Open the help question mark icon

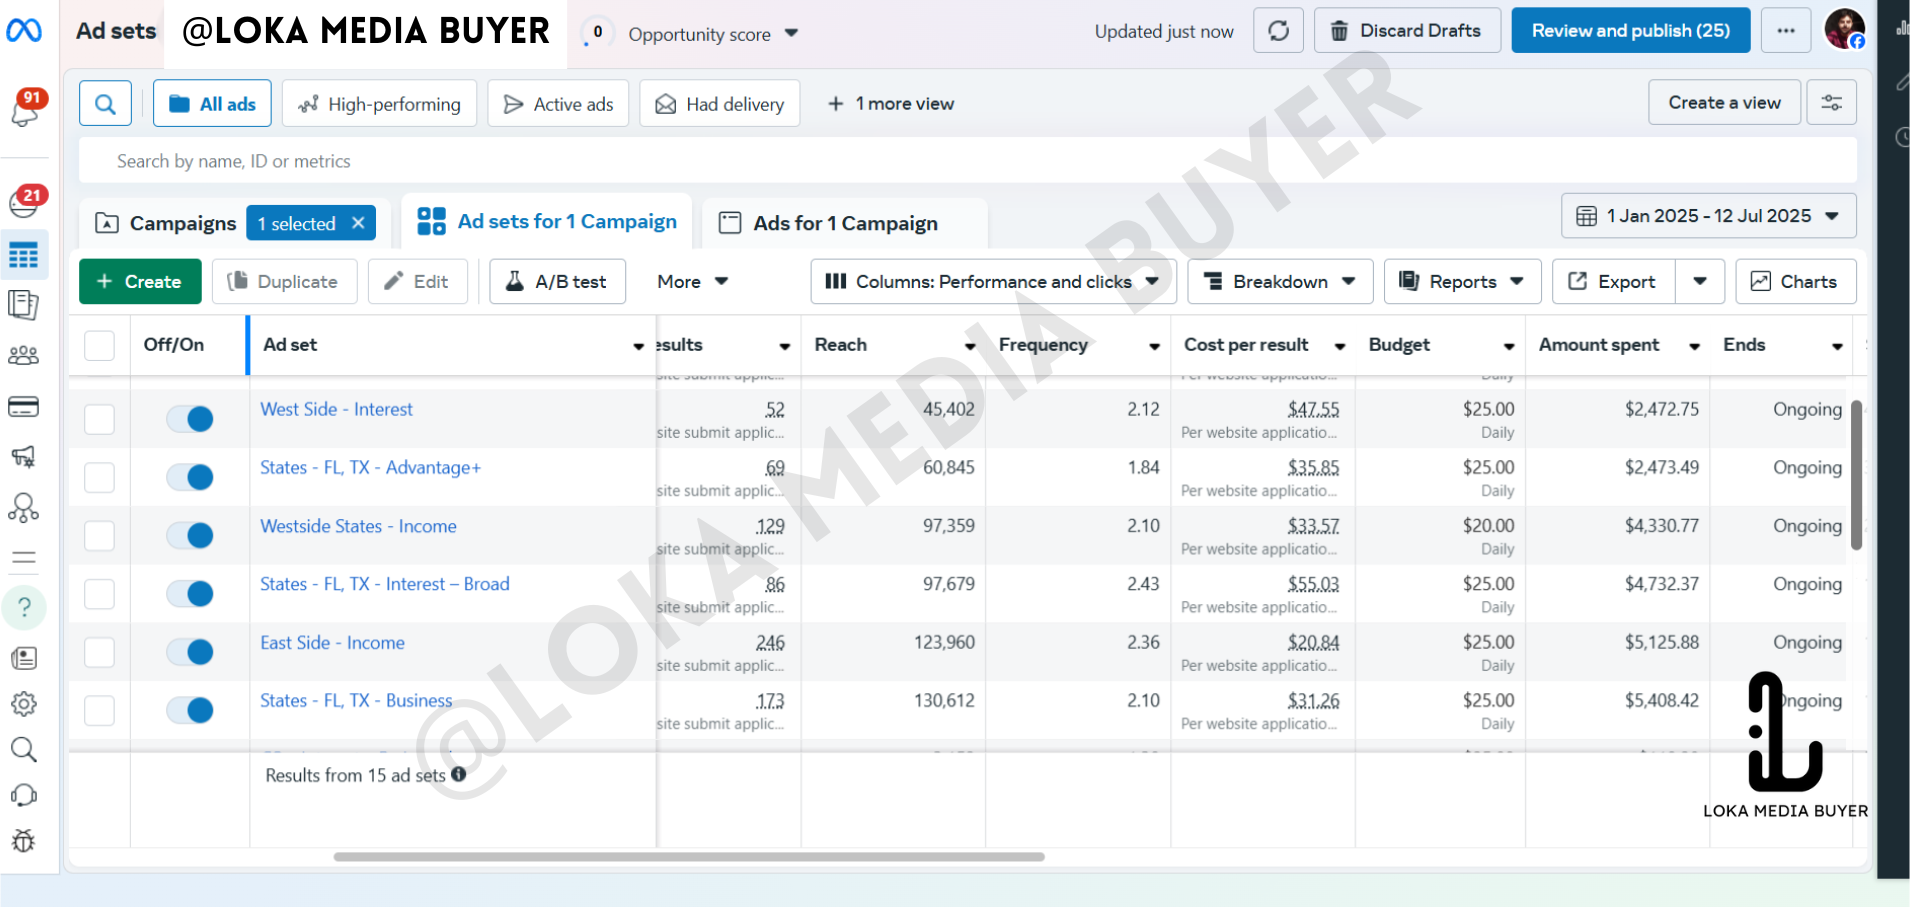pyautogui.click(x=25, y=607)
